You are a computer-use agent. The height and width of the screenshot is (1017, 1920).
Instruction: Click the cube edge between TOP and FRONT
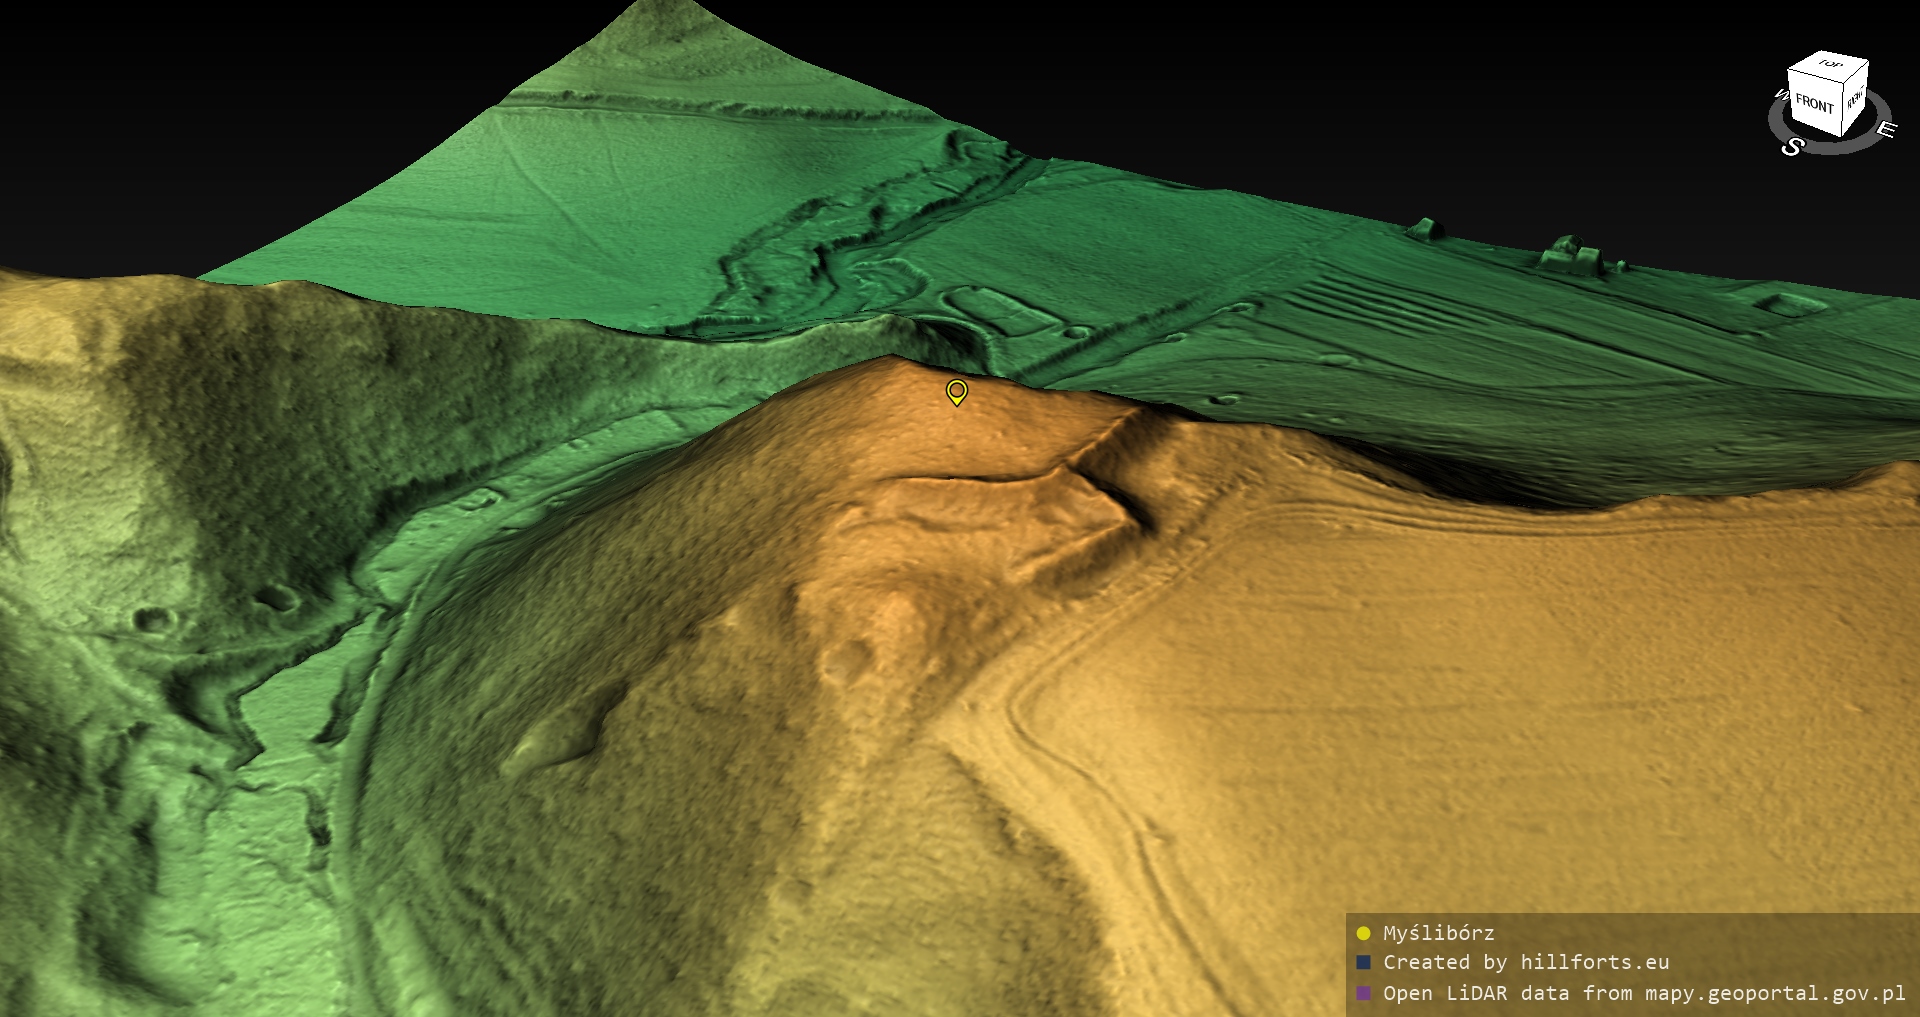tap(1815, 77)
